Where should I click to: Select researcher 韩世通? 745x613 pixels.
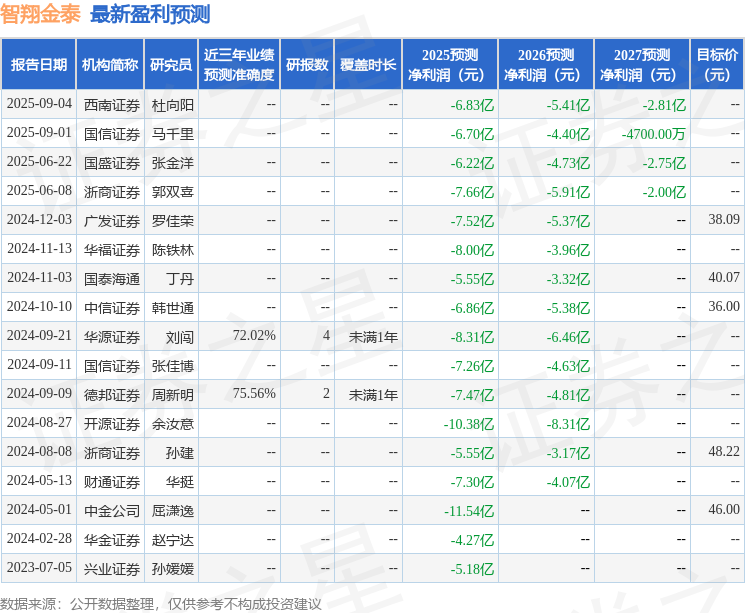click(x=172, y=308)
